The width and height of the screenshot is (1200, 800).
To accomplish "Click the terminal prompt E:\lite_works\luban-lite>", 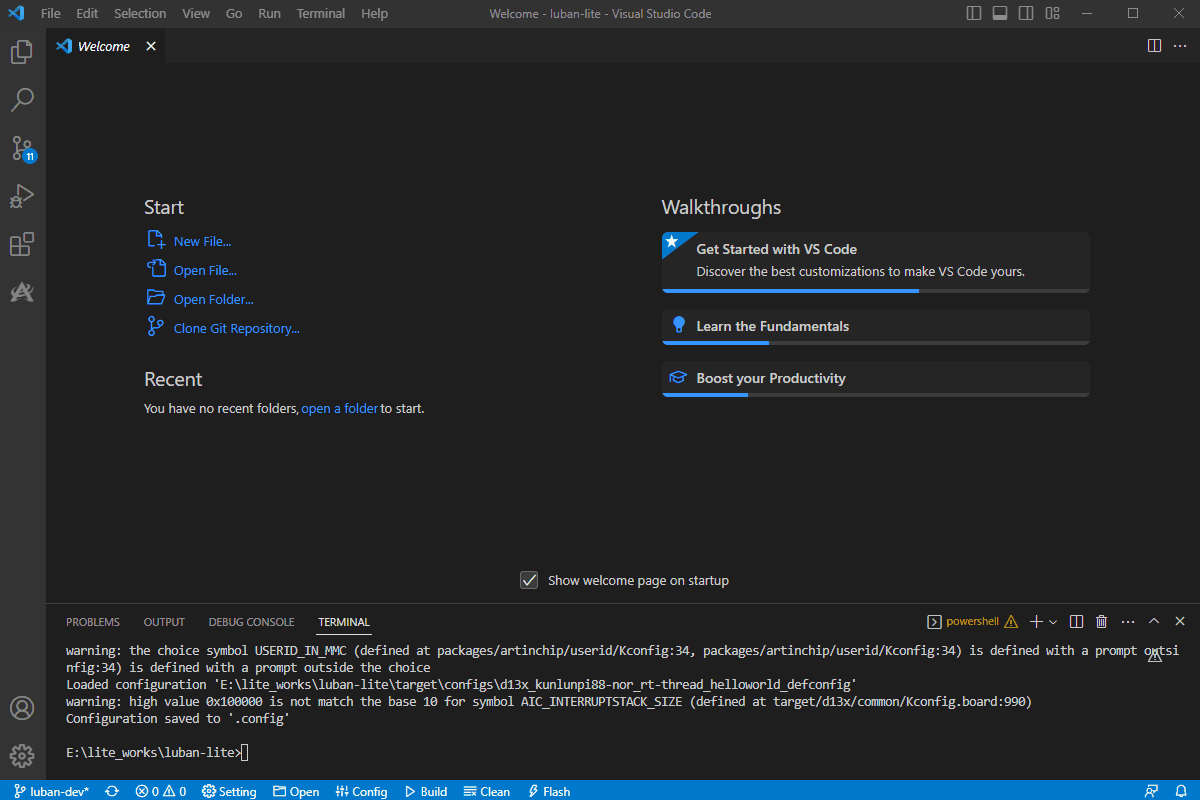I will 153,752.
